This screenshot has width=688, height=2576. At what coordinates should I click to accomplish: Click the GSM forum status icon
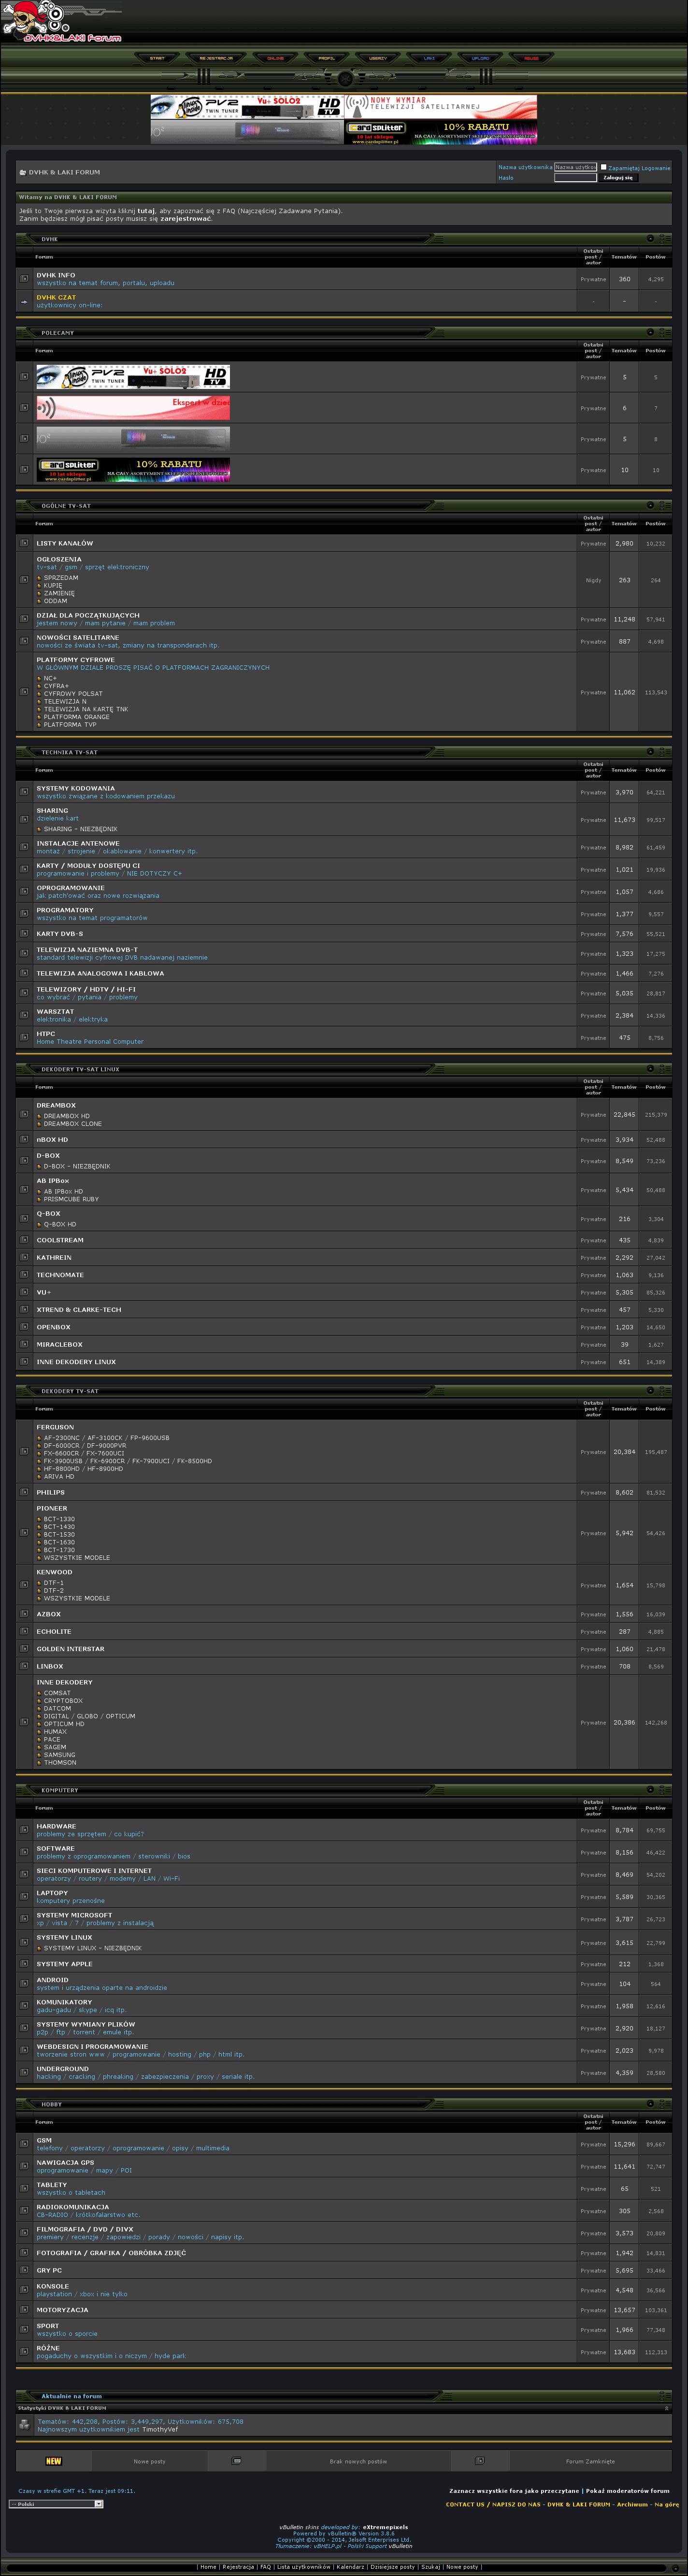[x=24, y=2144]
